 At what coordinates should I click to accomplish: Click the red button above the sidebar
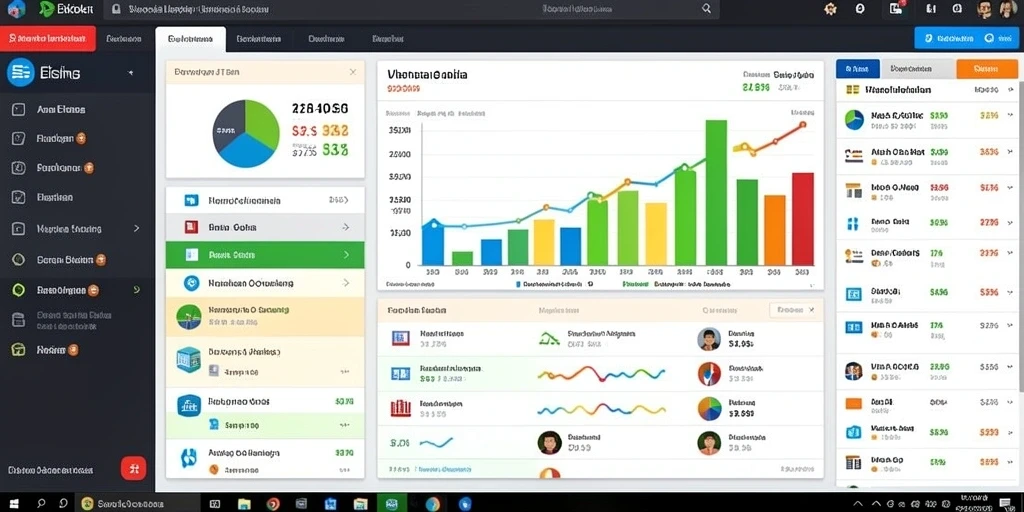(48, 39)
